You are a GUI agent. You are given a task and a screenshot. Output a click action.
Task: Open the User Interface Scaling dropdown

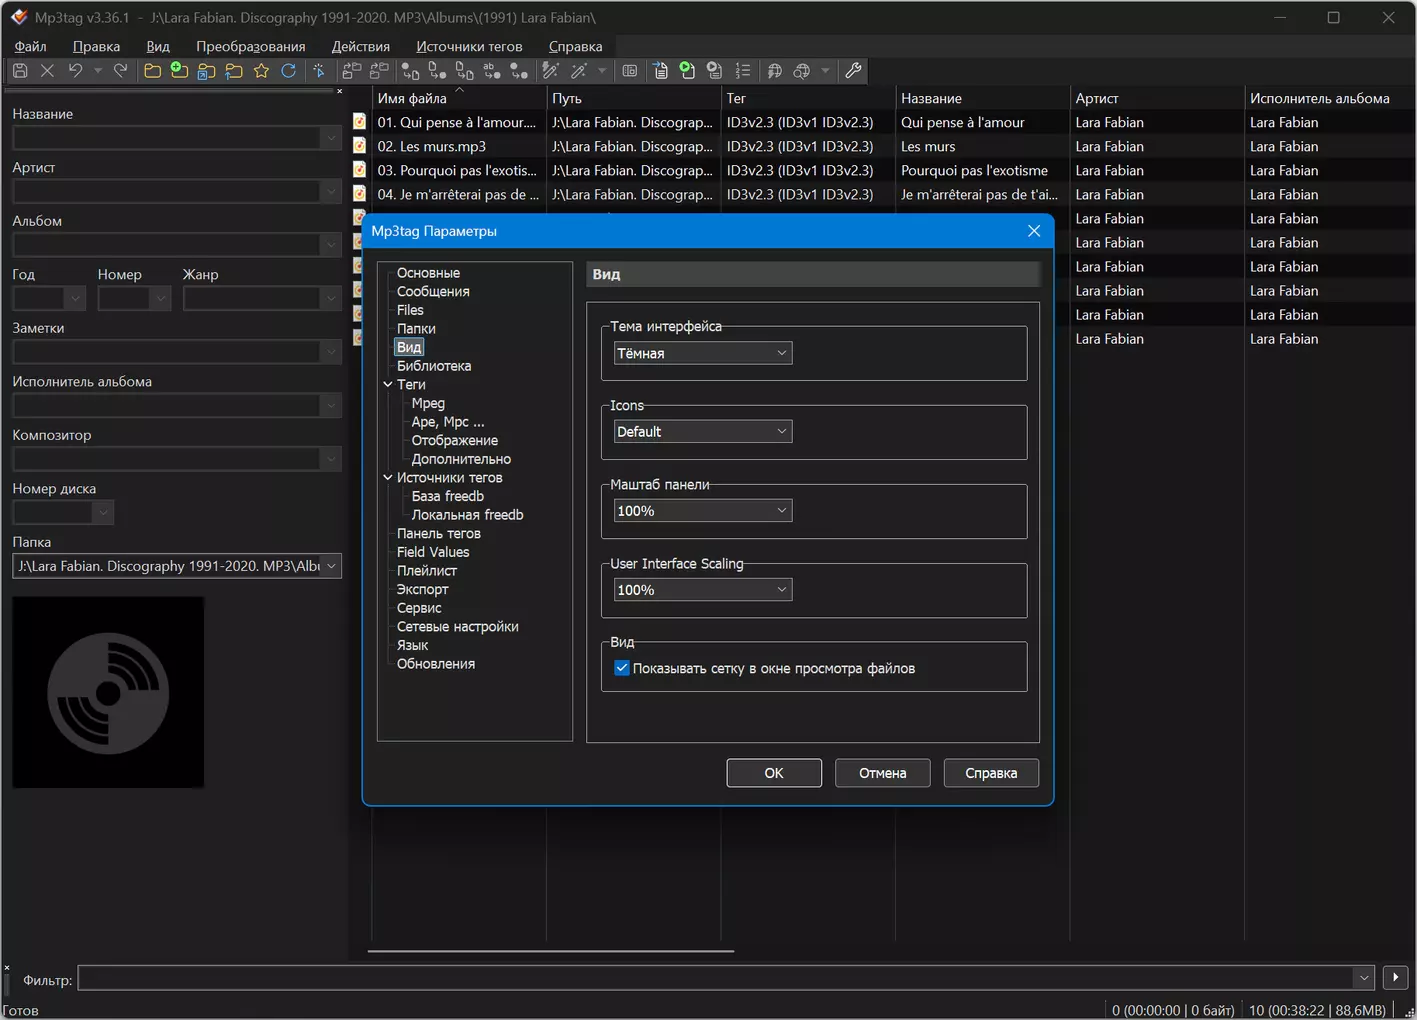tap(702, 590)
